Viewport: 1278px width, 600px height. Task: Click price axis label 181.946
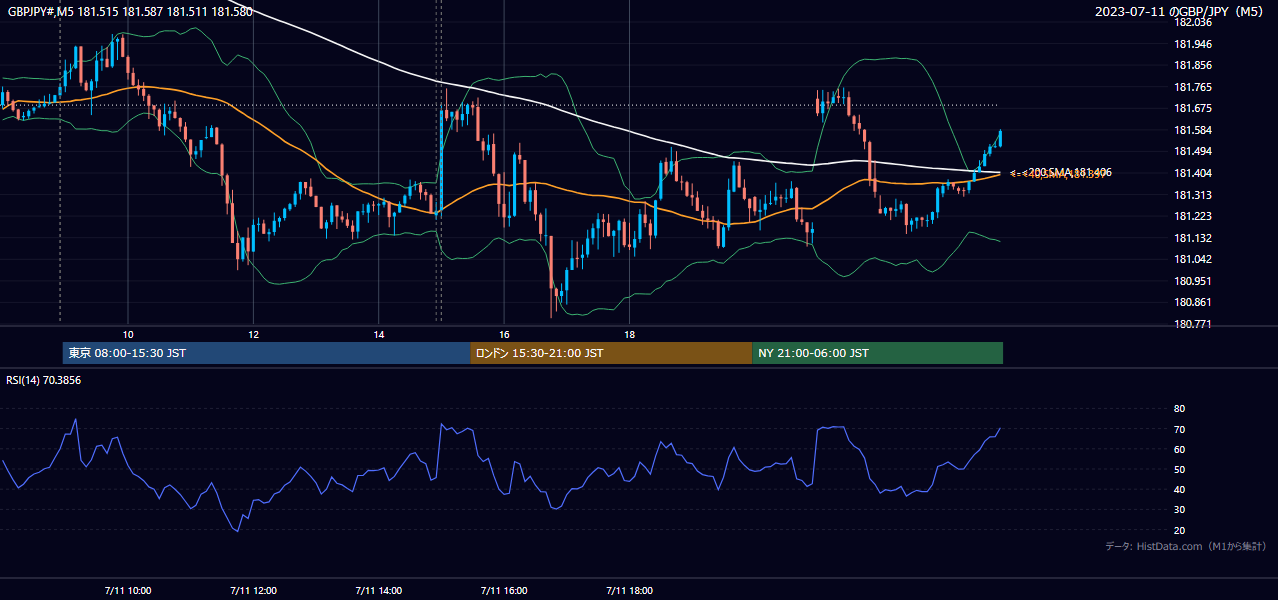(1193, 44)
